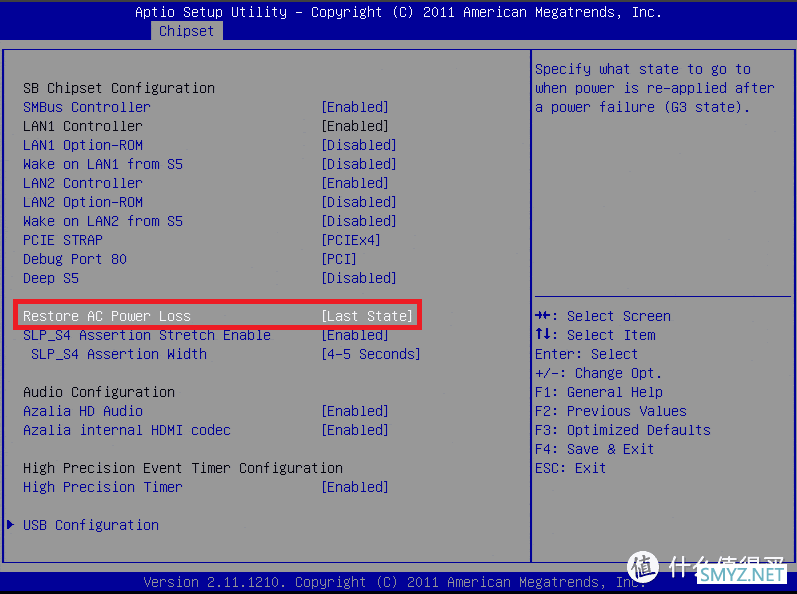Open the Last State value options

coord(367,316)
